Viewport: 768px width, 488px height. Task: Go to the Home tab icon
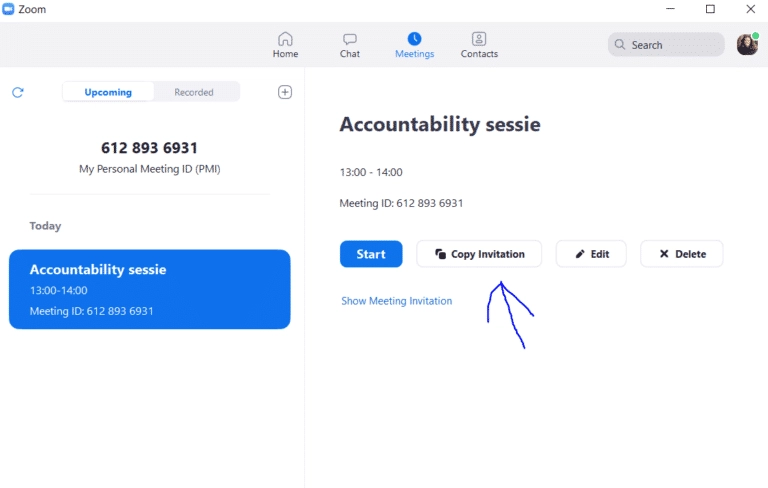tap(285, 39)
